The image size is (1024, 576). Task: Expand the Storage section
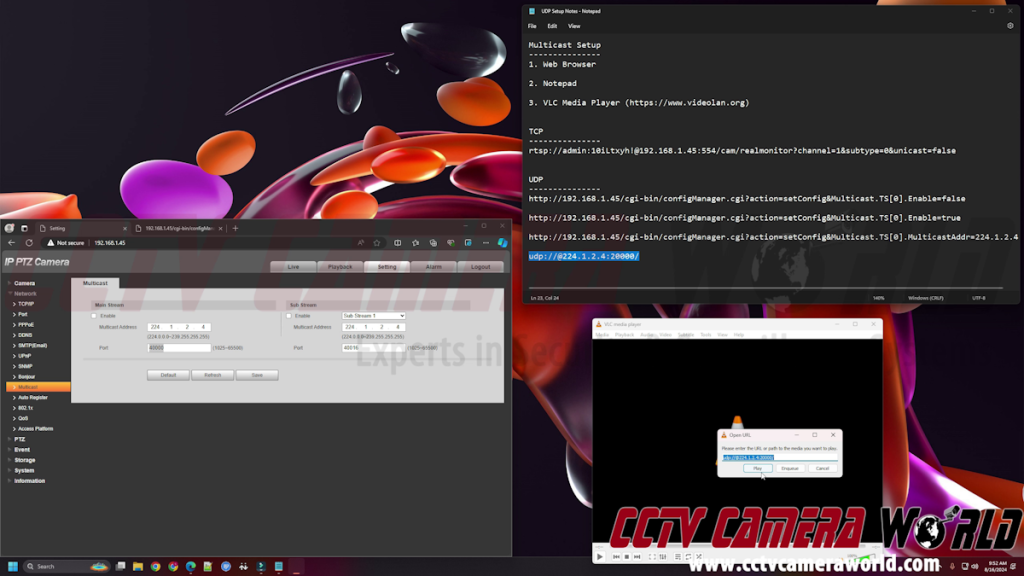click(25, 460)
